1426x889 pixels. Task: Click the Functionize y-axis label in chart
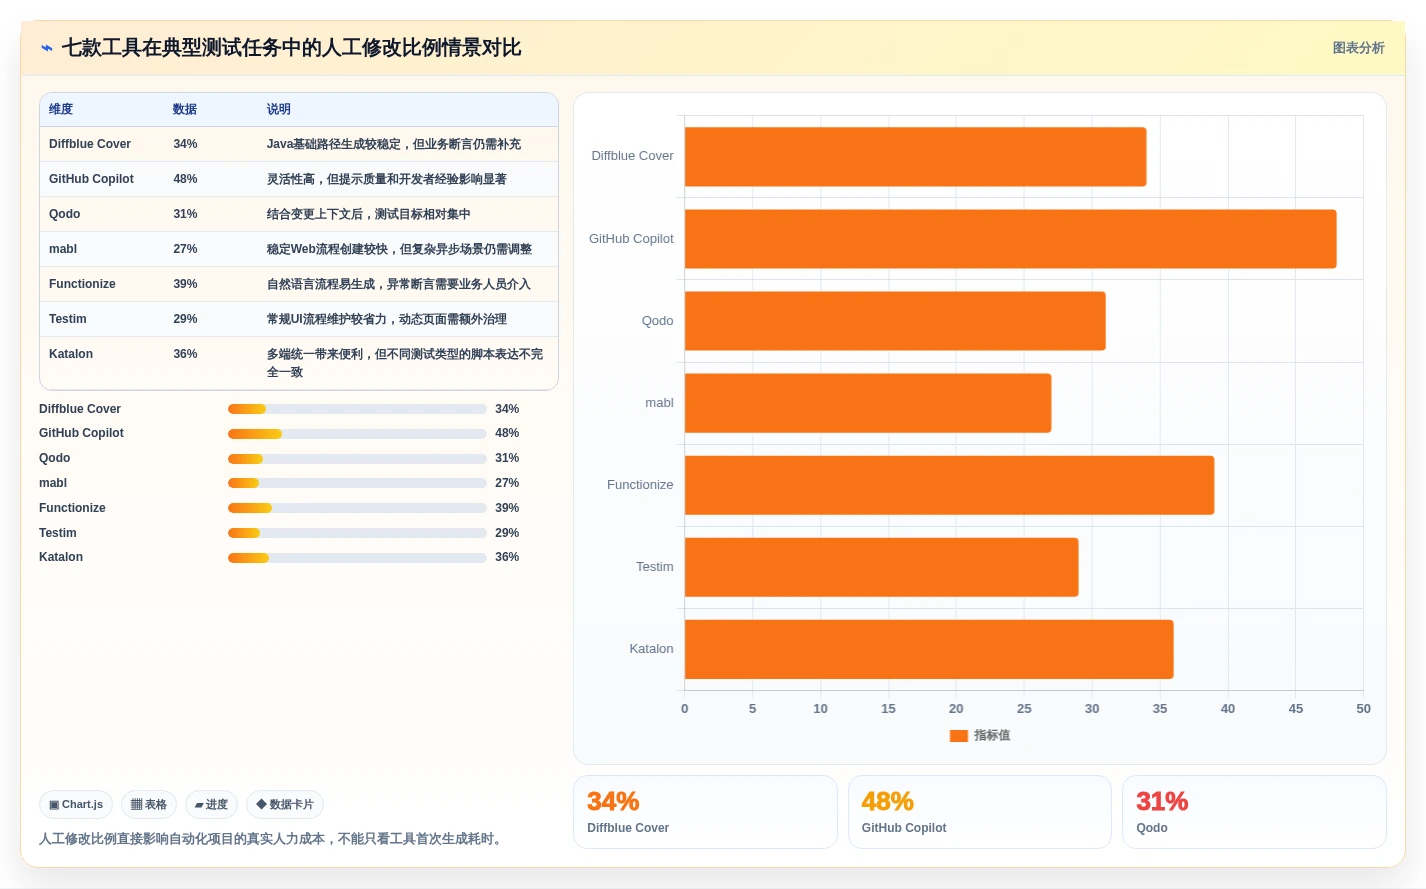(x=640, y=485)
